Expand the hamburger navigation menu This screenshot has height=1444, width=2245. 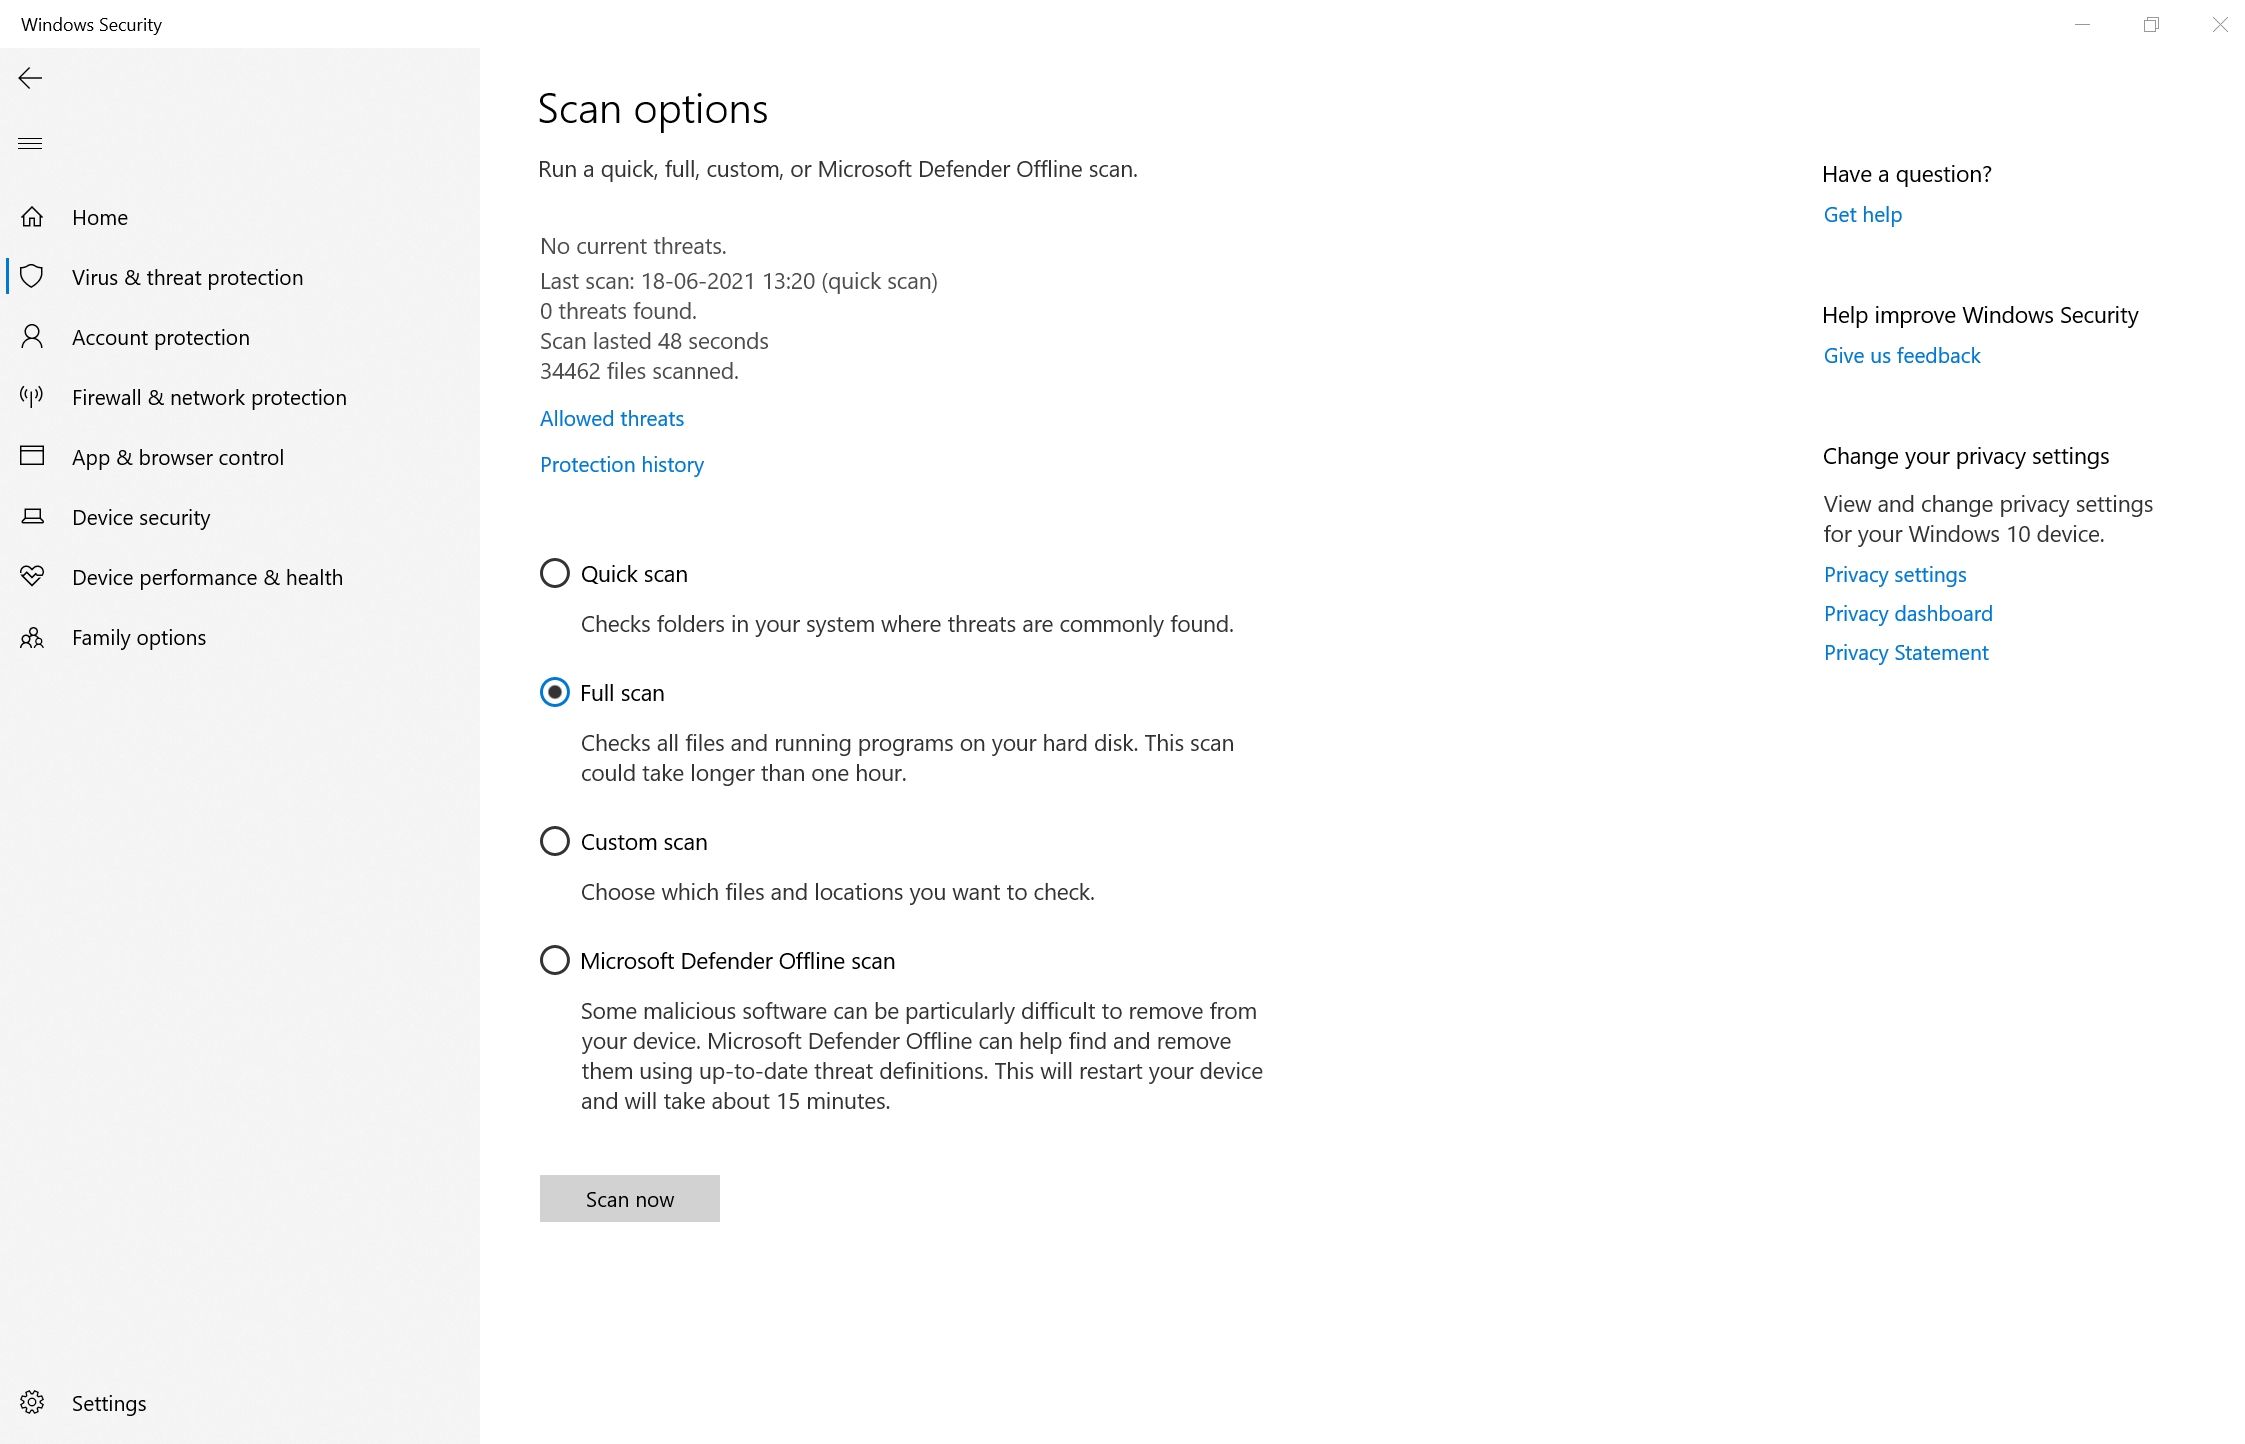point(30,143)
